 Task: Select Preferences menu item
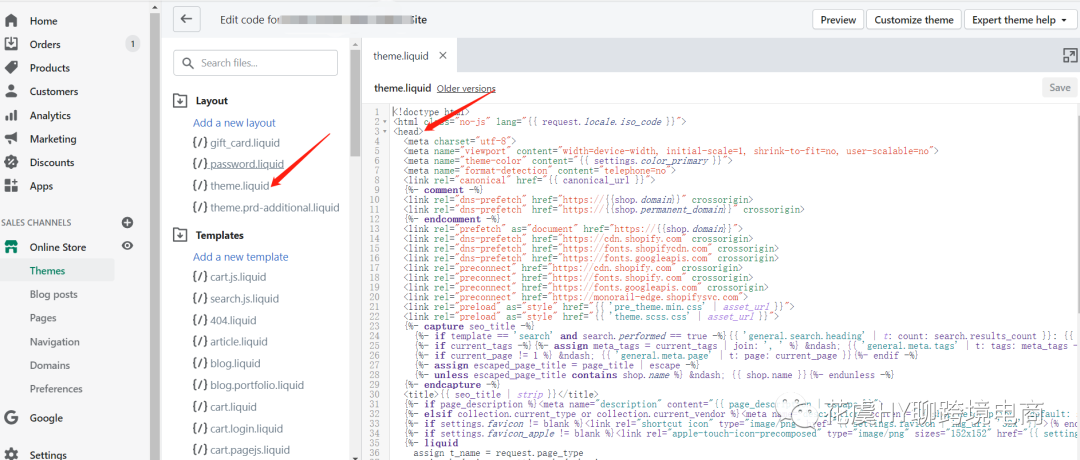(x=56, y=388)
